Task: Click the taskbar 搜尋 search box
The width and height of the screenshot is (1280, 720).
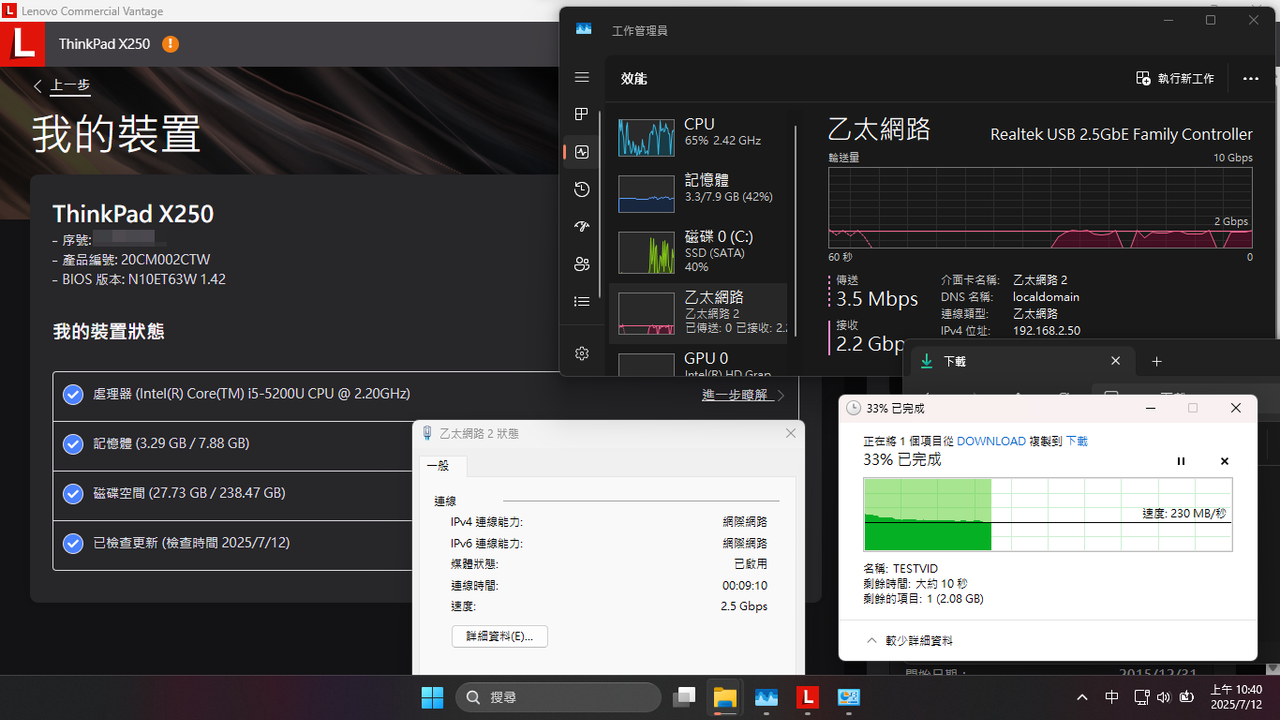Action: coord(558,697)
